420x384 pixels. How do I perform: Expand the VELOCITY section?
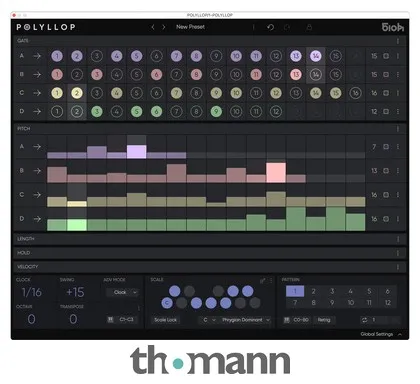[x=210, y=267]
